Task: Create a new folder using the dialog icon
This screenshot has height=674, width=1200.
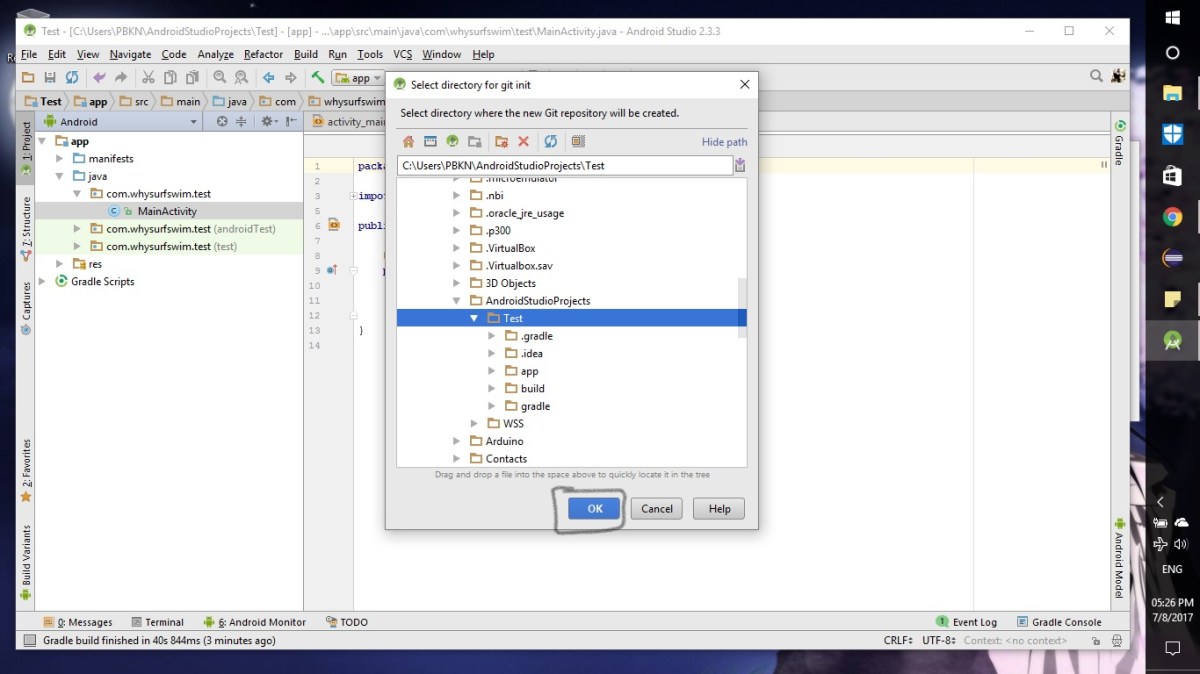Action: tap(504, 142)
